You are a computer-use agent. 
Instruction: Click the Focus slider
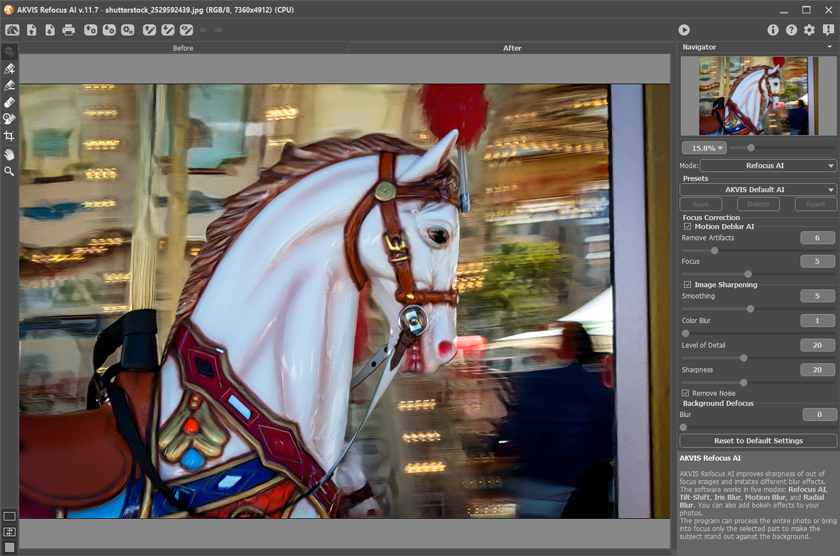pos(758,274)
